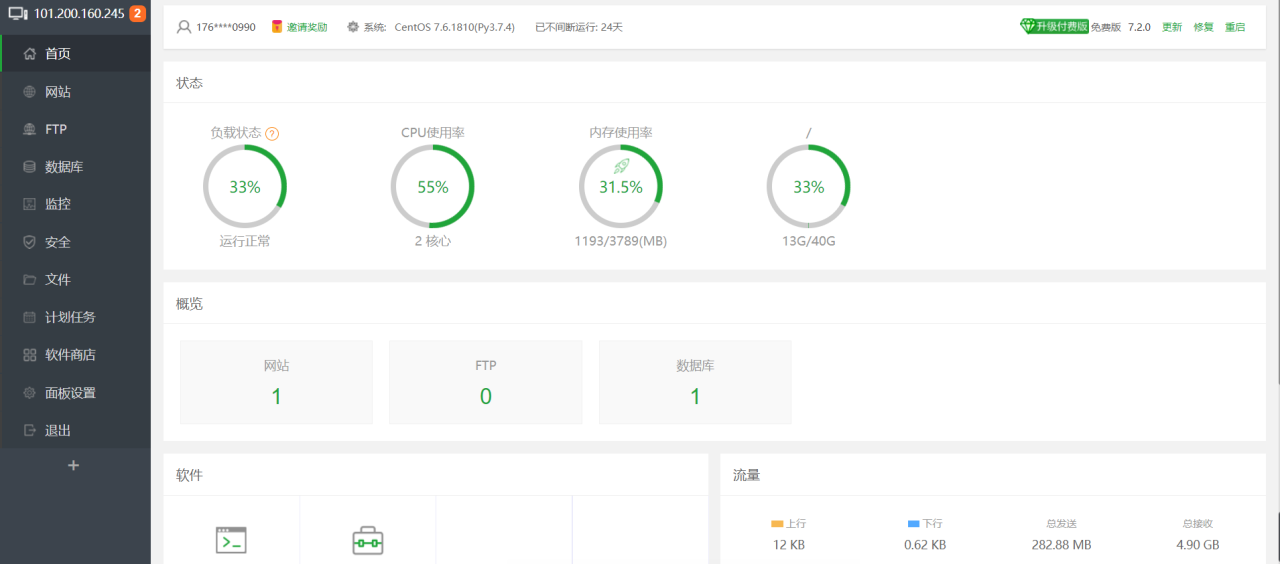The image size is (1280, 564).
Task: Click the 更新 link in top bar
Action: tap(1171, 27)
